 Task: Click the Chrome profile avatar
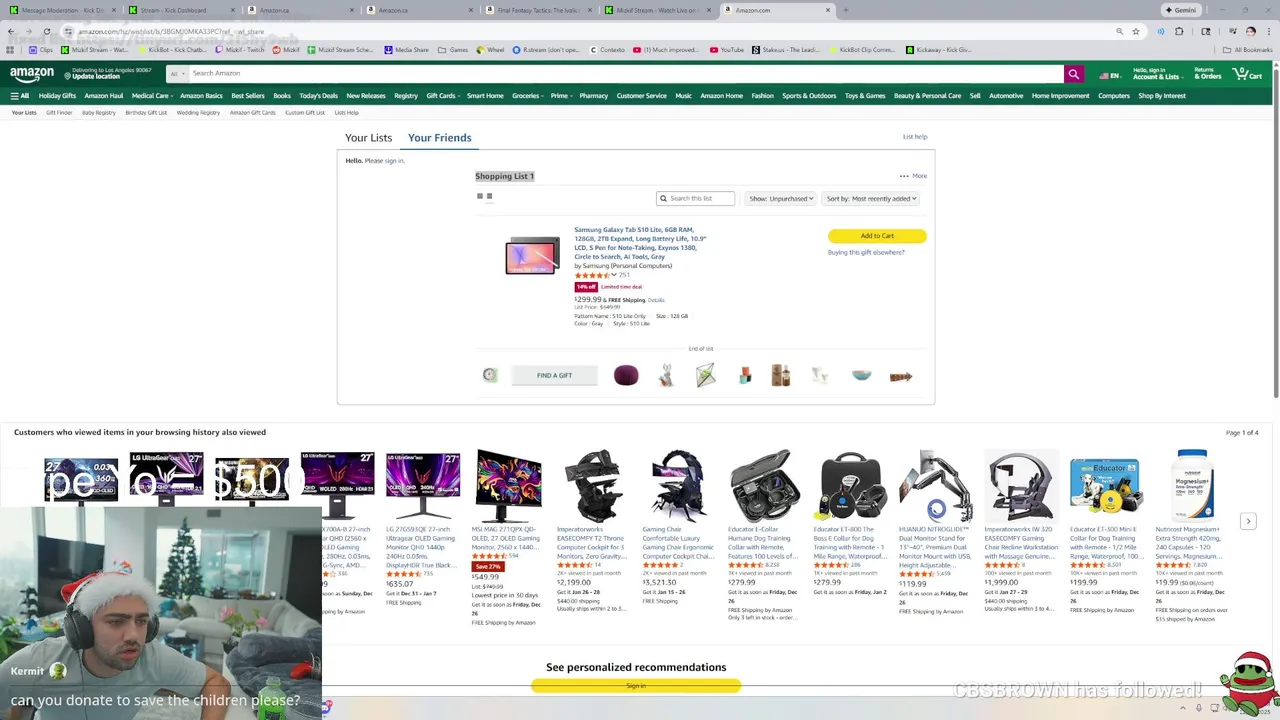(1250, 31)
